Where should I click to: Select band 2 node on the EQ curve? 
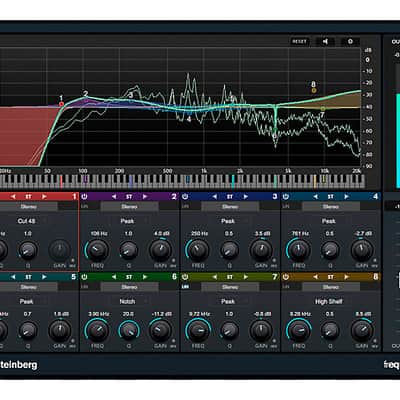pyautogui.click(x=86, y=99)
